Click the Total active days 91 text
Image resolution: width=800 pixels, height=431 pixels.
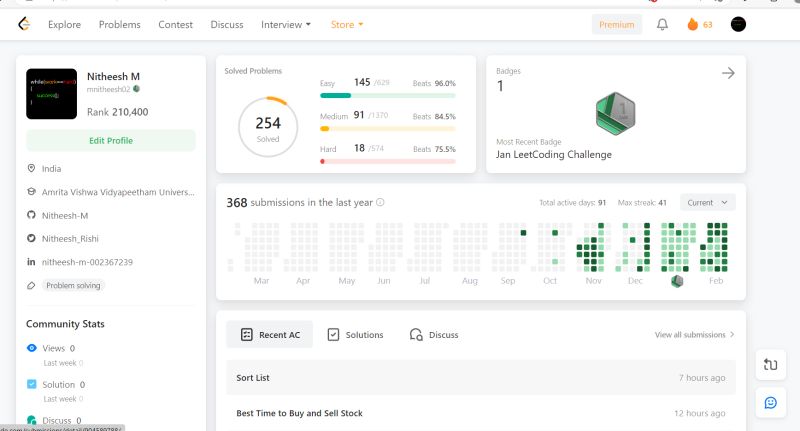point(572,202)
